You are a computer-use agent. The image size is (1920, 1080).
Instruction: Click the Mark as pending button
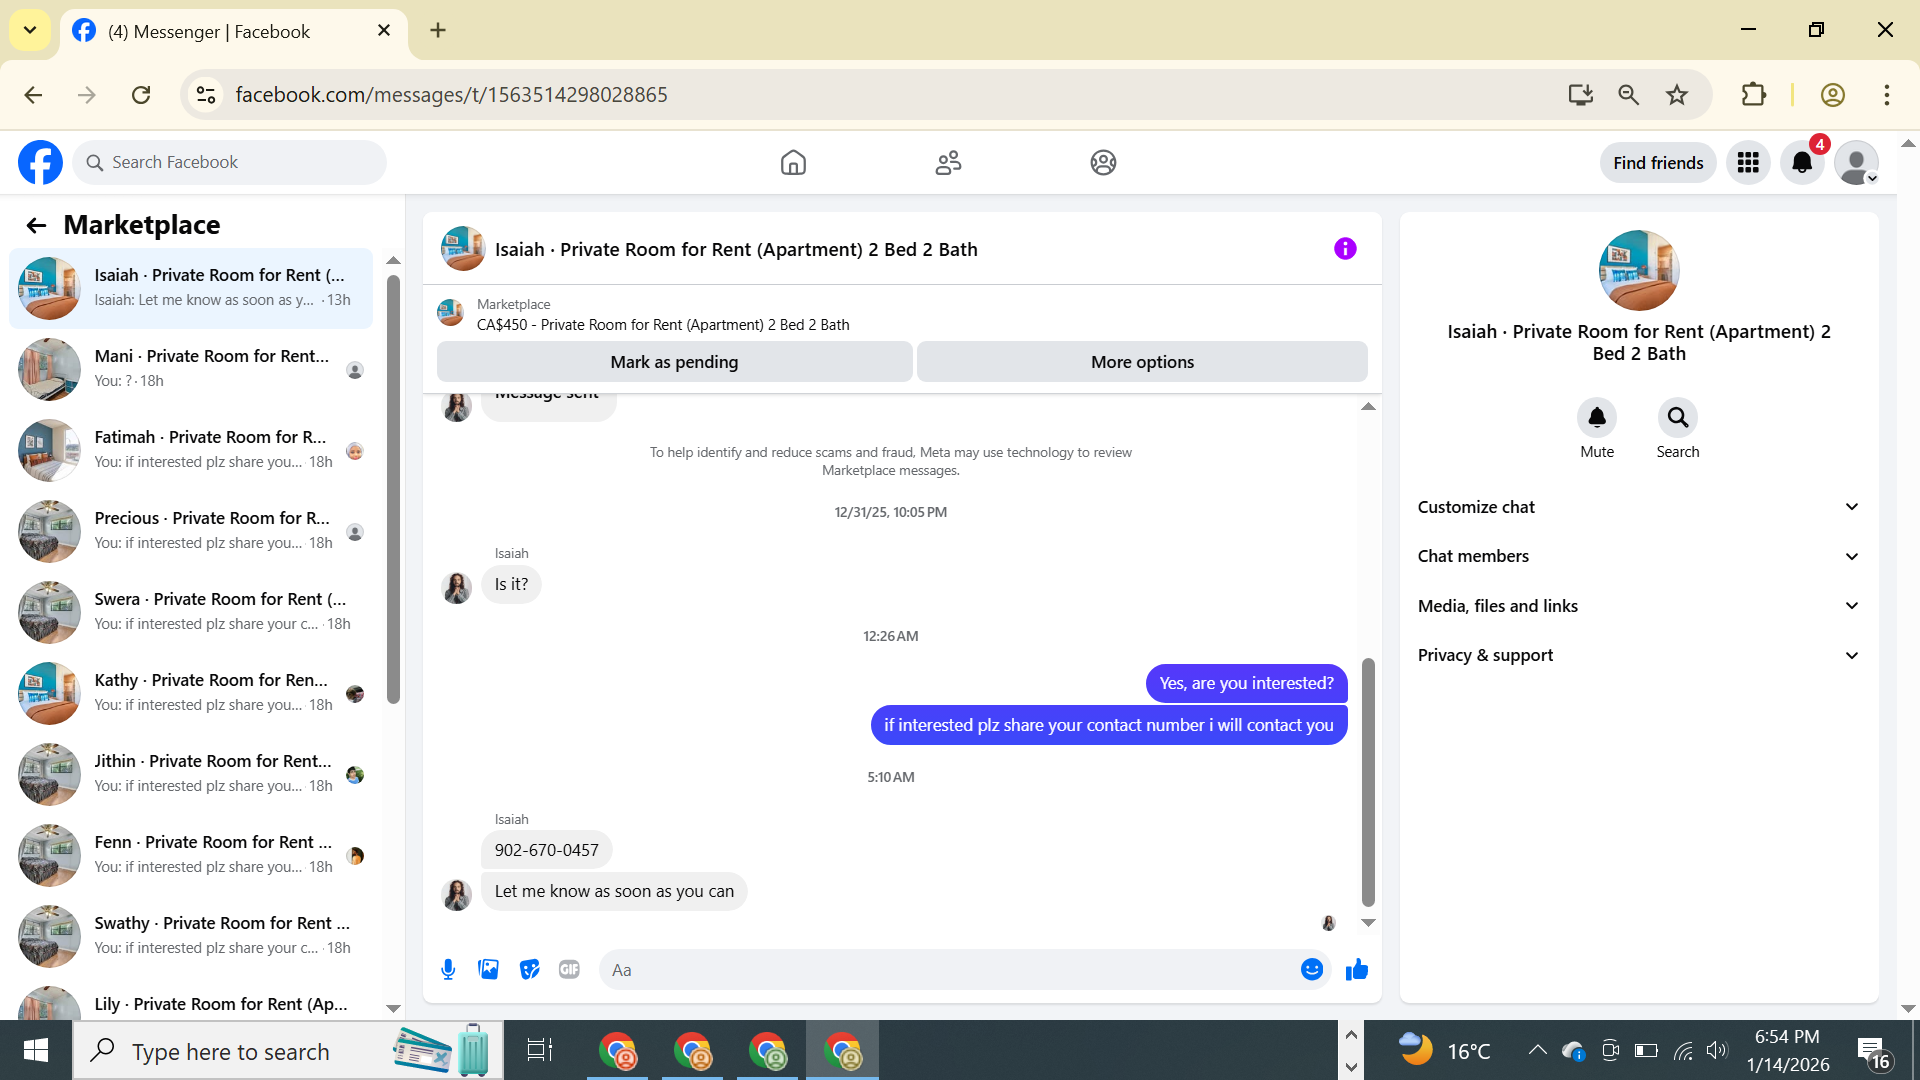[674, 362]
